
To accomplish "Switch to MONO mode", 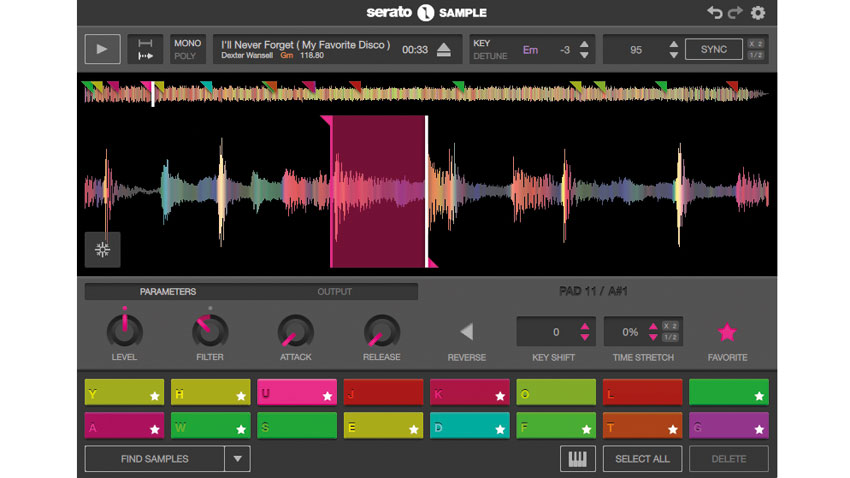I will pos(188,43).
